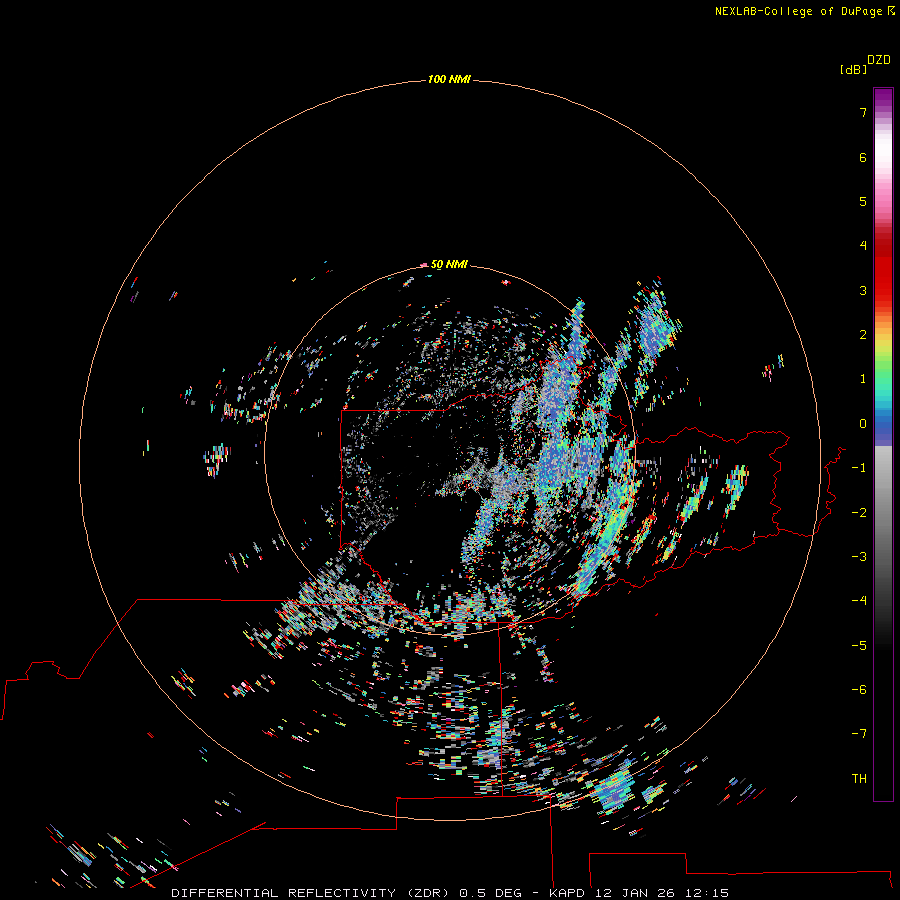The height and width of the screenshot is (900, 900).
Task: Click the -2 value on color scale
Action: [859, 513]
